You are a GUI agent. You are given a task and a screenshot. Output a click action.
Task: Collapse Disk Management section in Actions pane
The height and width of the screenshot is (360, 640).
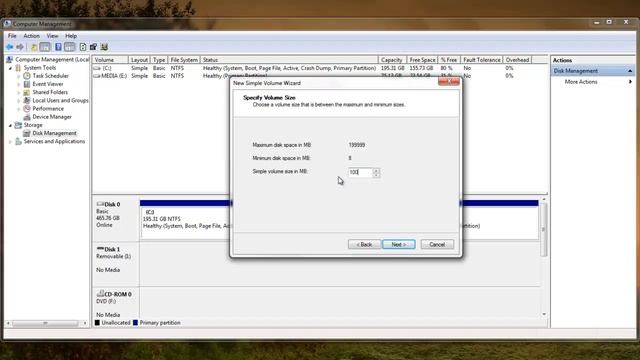click(630, 71)
